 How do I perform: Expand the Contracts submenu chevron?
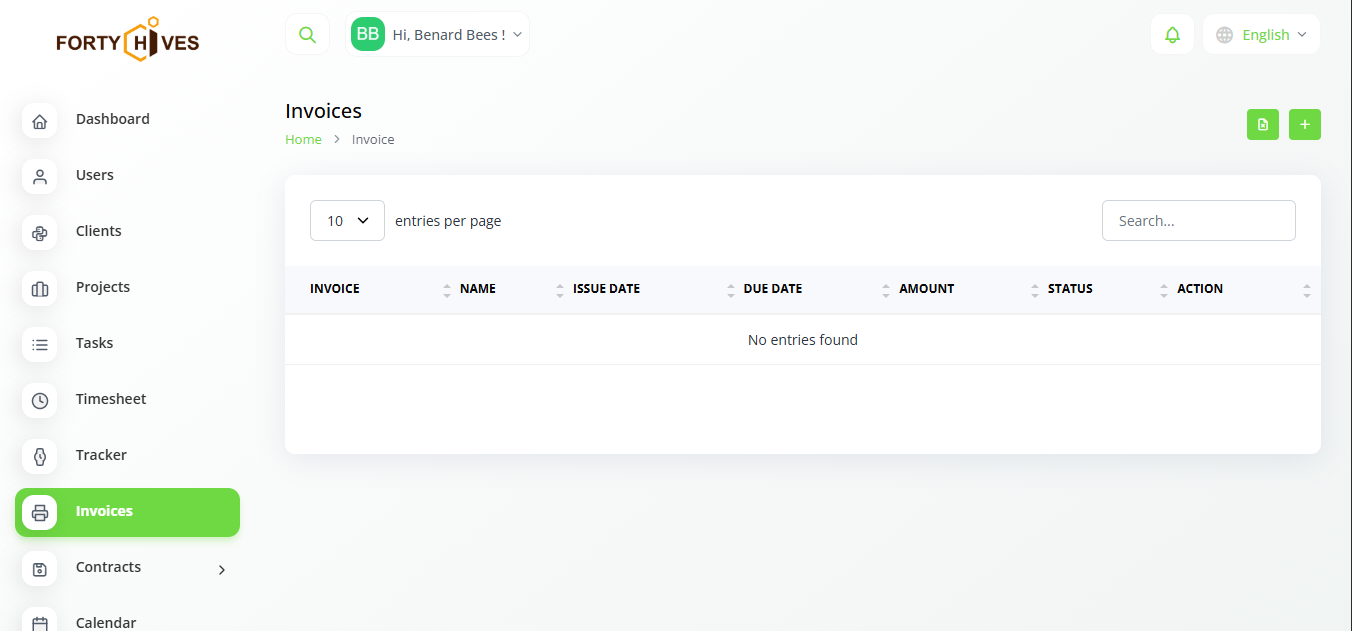pos(222,570)
